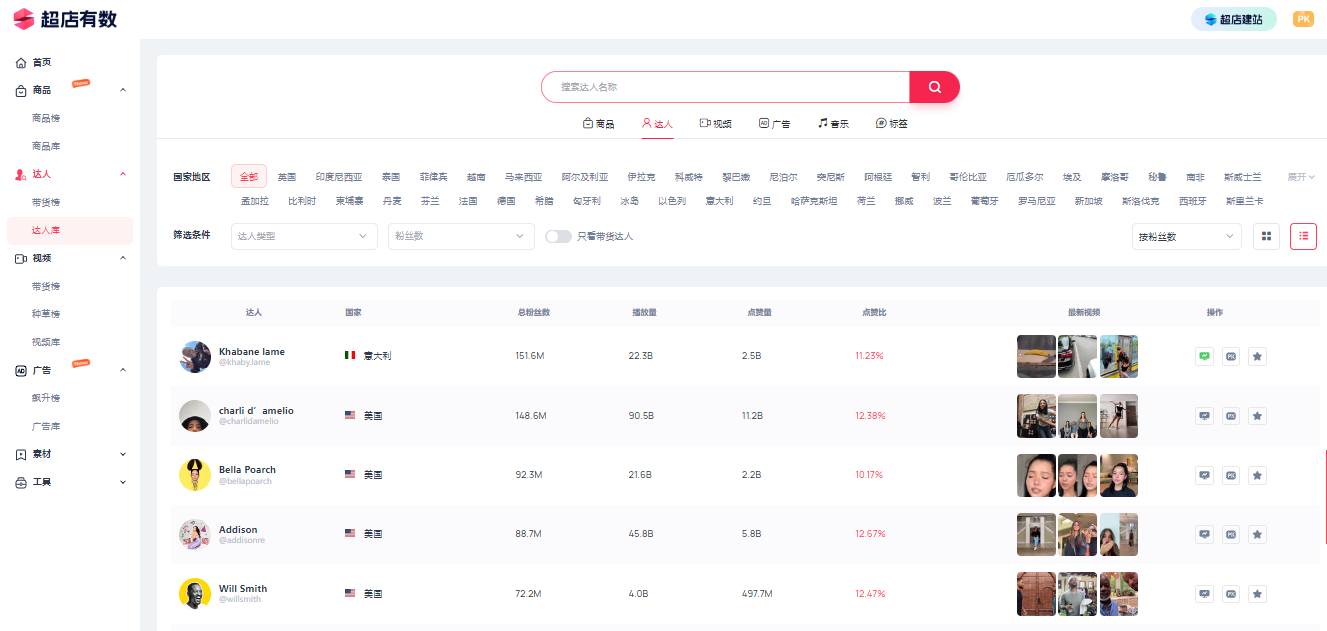The image size is (1327, 631).
Task: Open the 按粉丝数 sort dropdown
Action: [x=1186, y=237]
